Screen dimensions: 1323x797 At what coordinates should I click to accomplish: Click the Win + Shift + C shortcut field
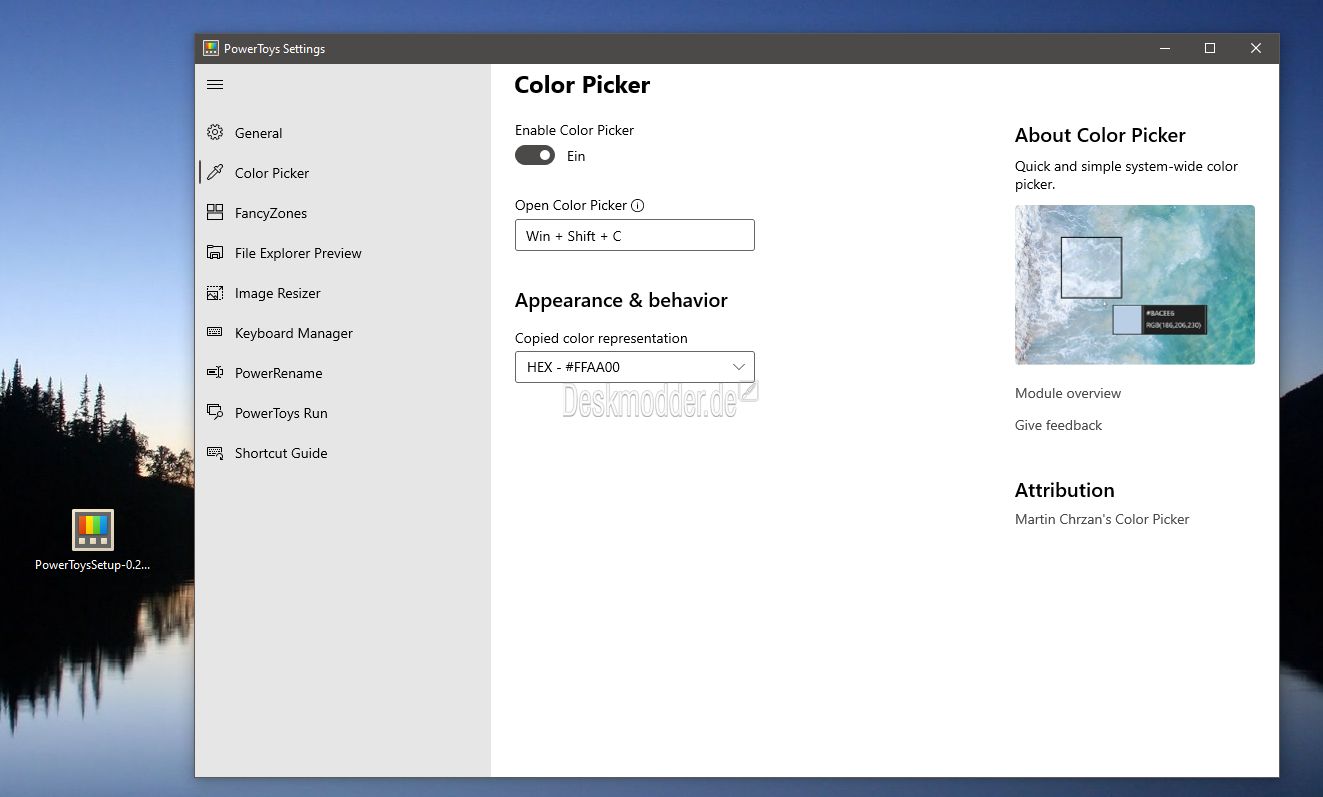coord(635,235)
